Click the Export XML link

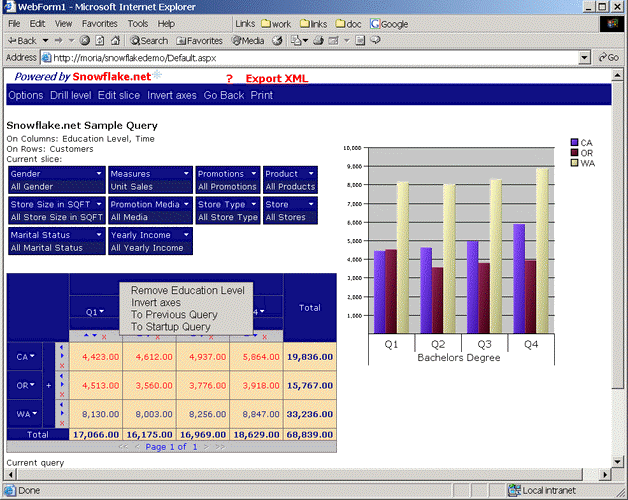coord(277,79)
